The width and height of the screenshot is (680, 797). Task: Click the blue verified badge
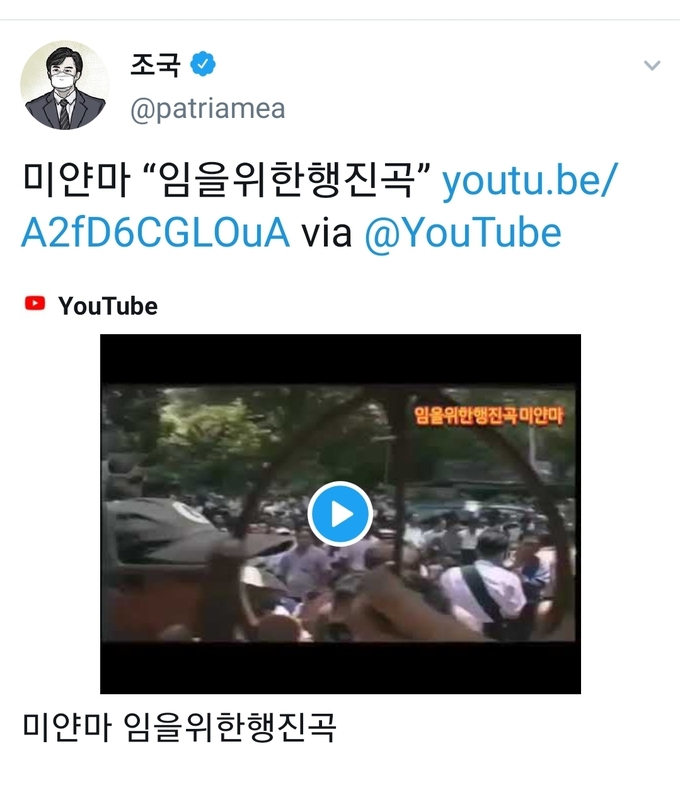pos(203,64)
